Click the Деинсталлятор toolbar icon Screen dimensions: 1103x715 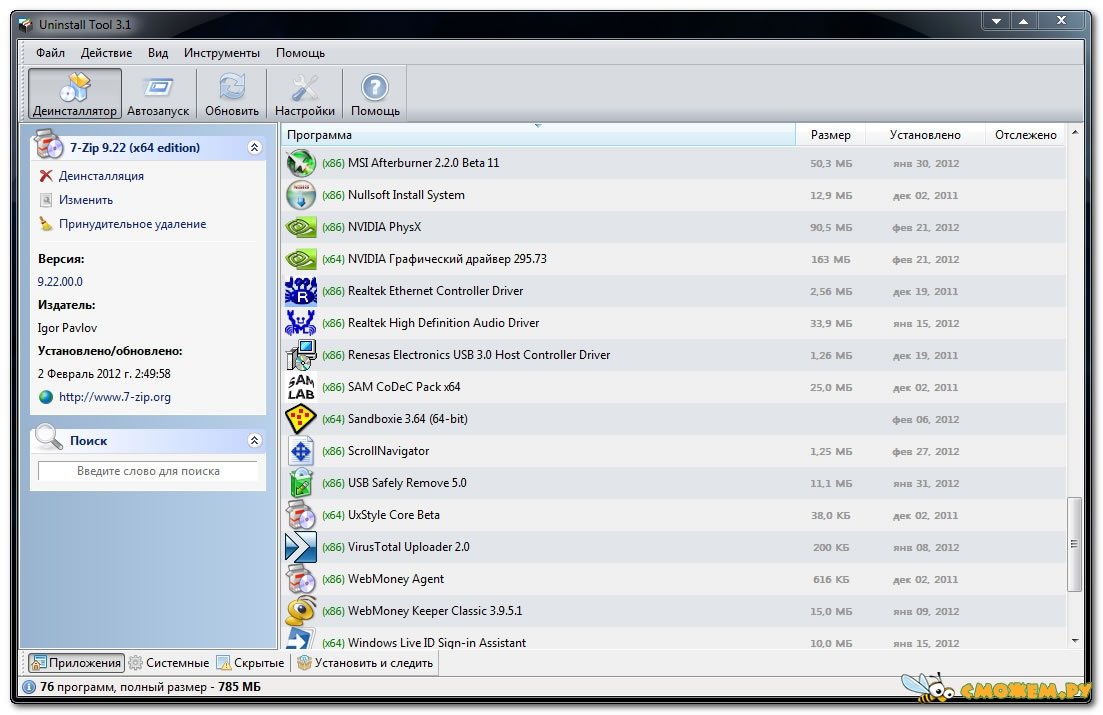click(75, 94)
